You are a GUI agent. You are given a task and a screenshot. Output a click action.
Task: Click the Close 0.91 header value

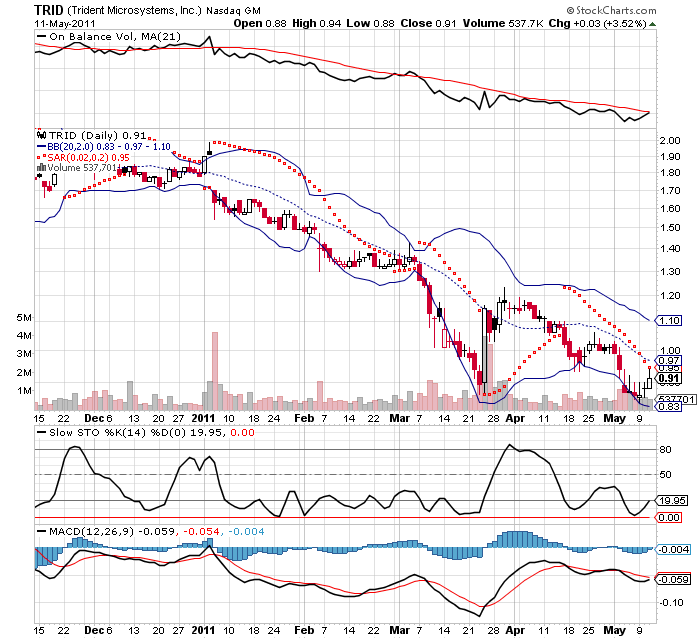tap(428, 23)
